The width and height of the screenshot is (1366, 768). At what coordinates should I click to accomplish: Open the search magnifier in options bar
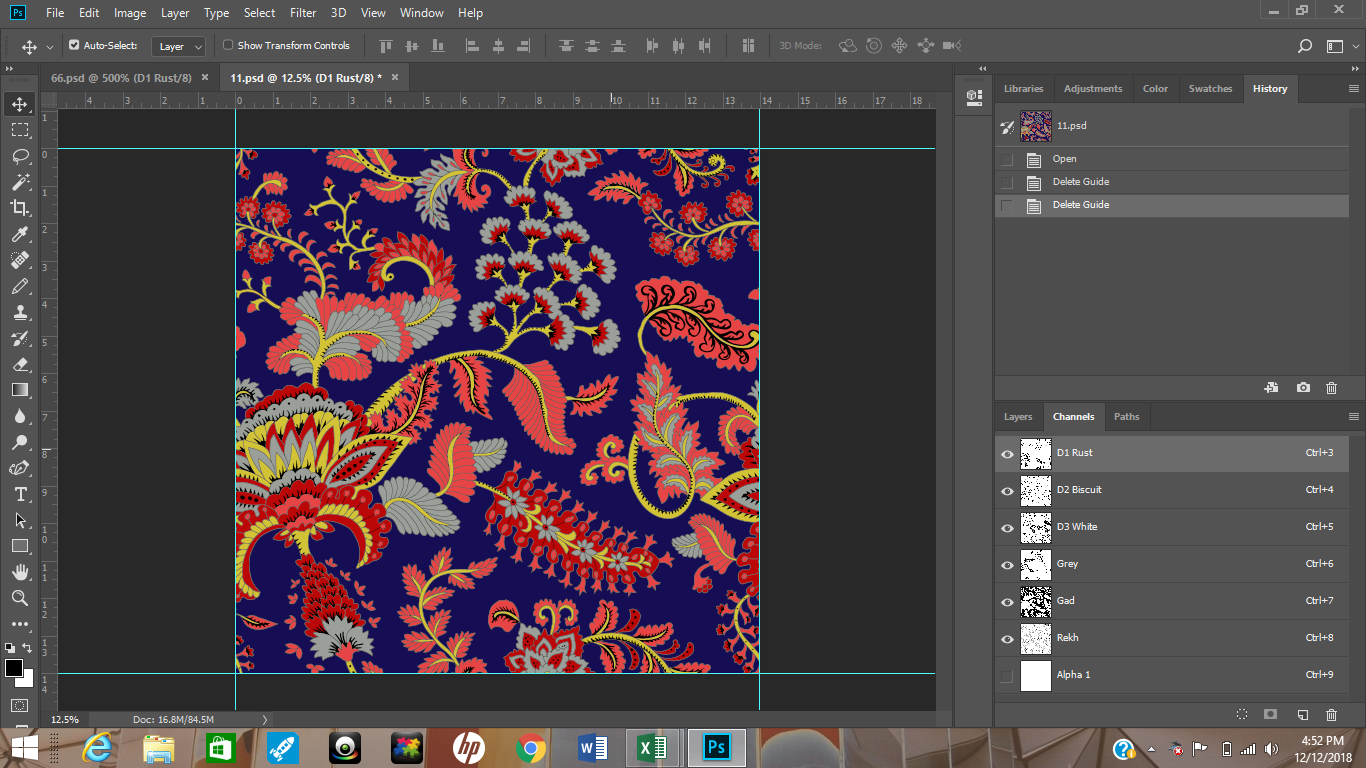[x=1304, y=46]
